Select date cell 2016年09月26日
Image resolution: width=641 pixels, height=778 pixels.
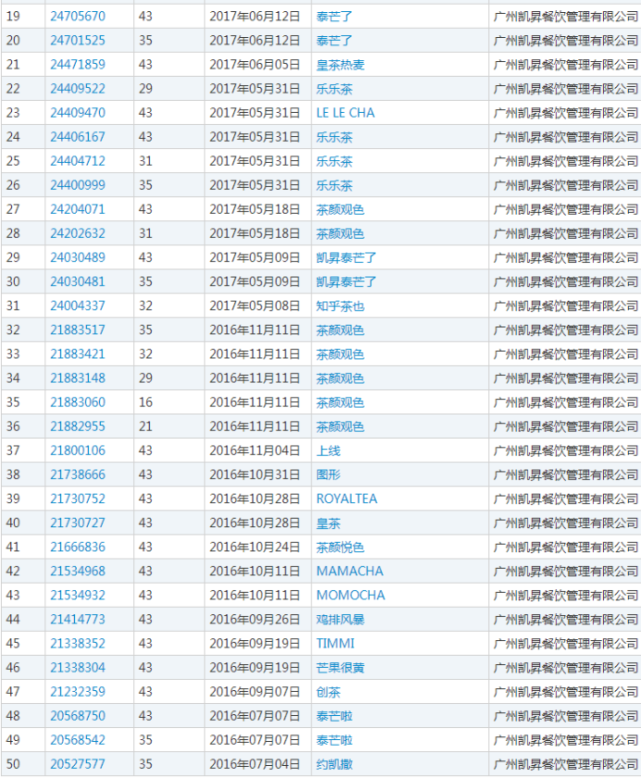coord(255,620)
